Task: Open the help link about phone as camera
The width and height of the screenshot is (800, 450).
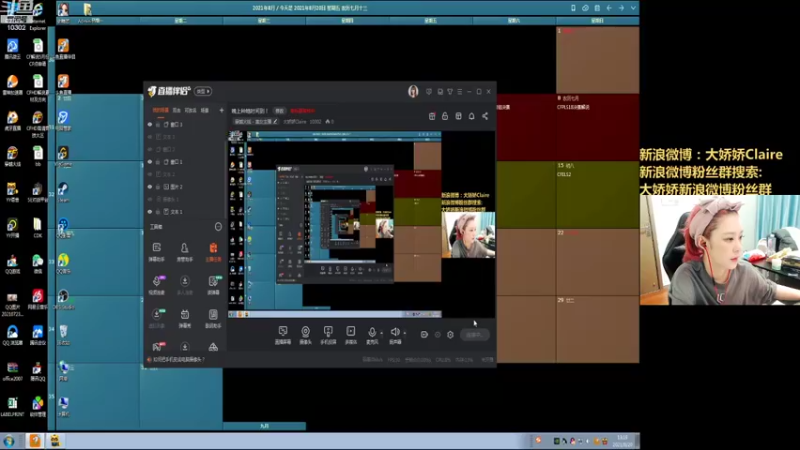Action: (179, 359)
